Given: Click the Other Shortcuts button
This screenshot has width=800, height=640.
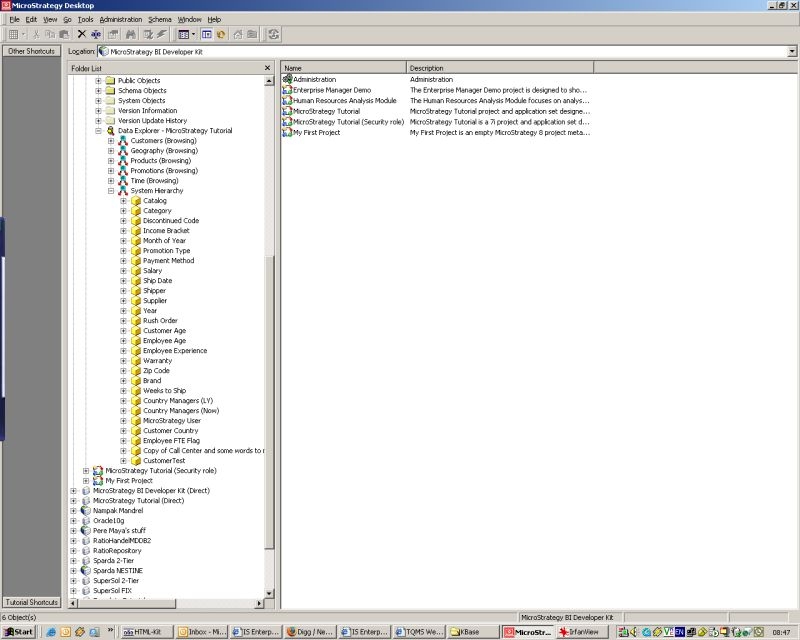Looking at the screenshot, I should pos(31,51).
